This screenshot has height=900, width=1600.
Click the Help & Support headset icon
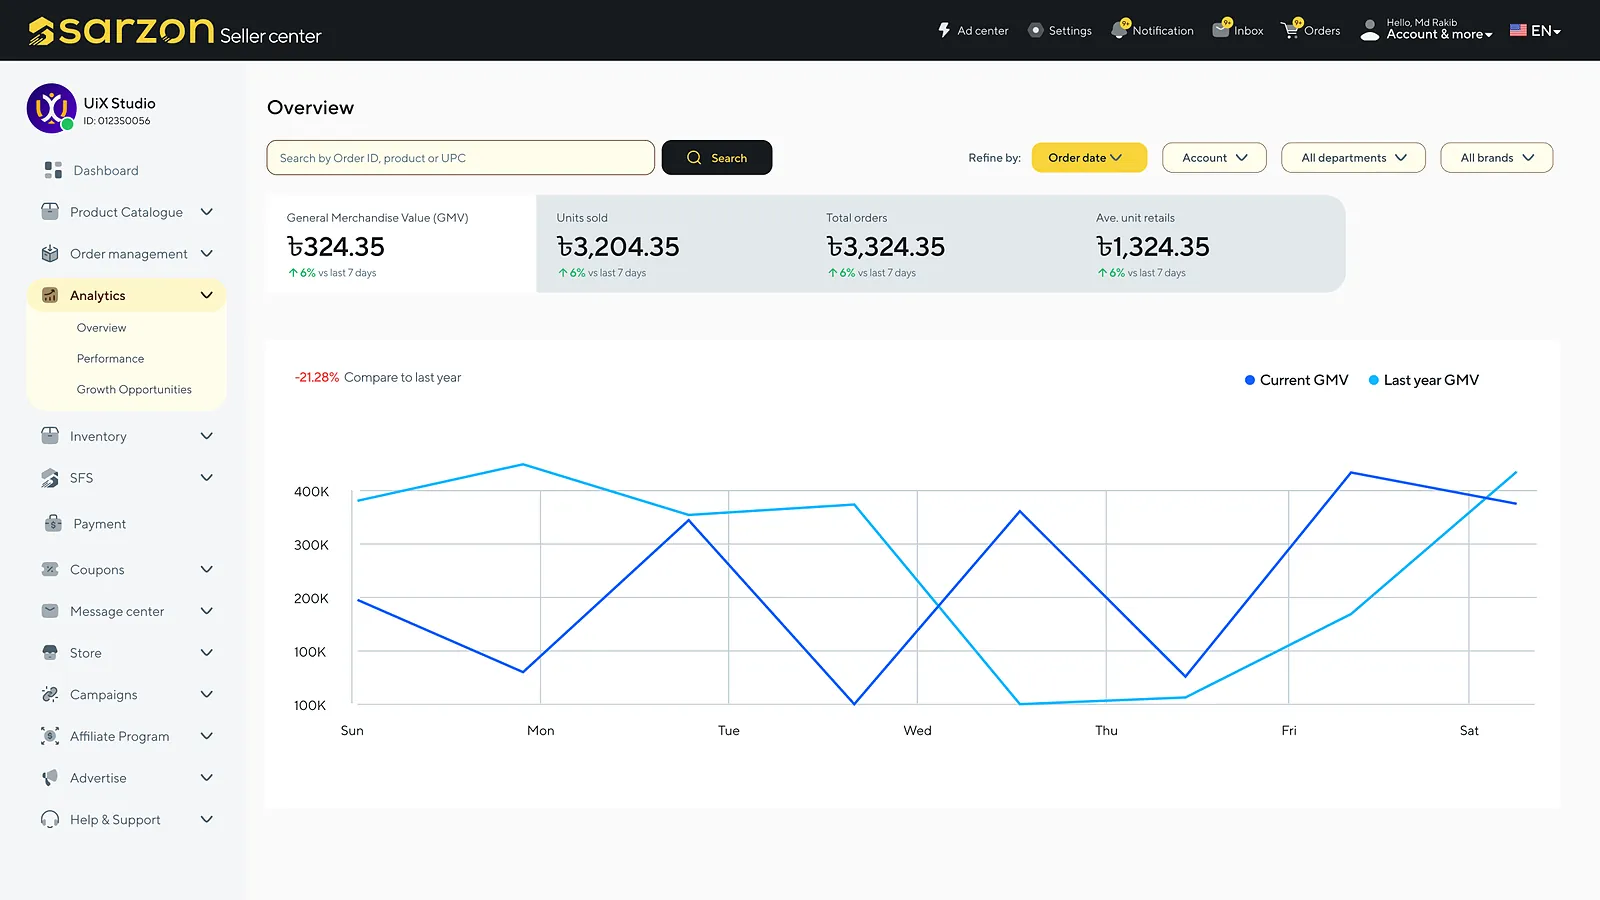[50, 819]
